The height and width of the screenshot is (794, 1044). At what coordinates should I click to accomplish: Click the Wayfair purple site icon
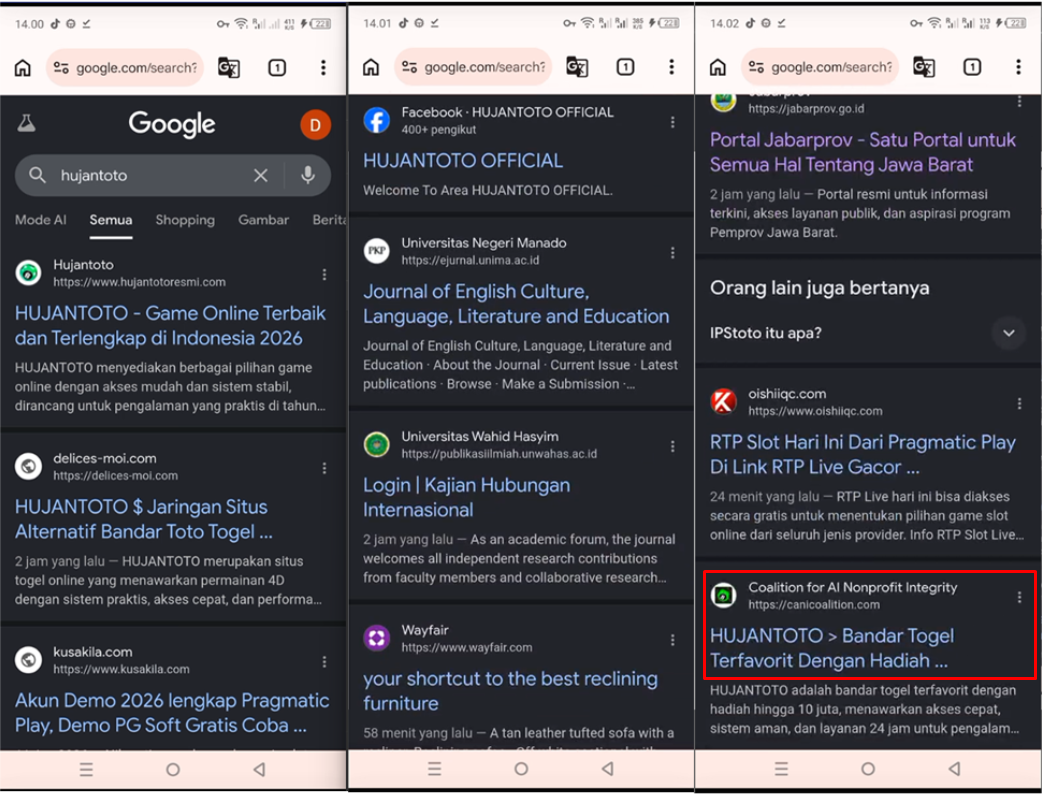click(x=376, y=638)
